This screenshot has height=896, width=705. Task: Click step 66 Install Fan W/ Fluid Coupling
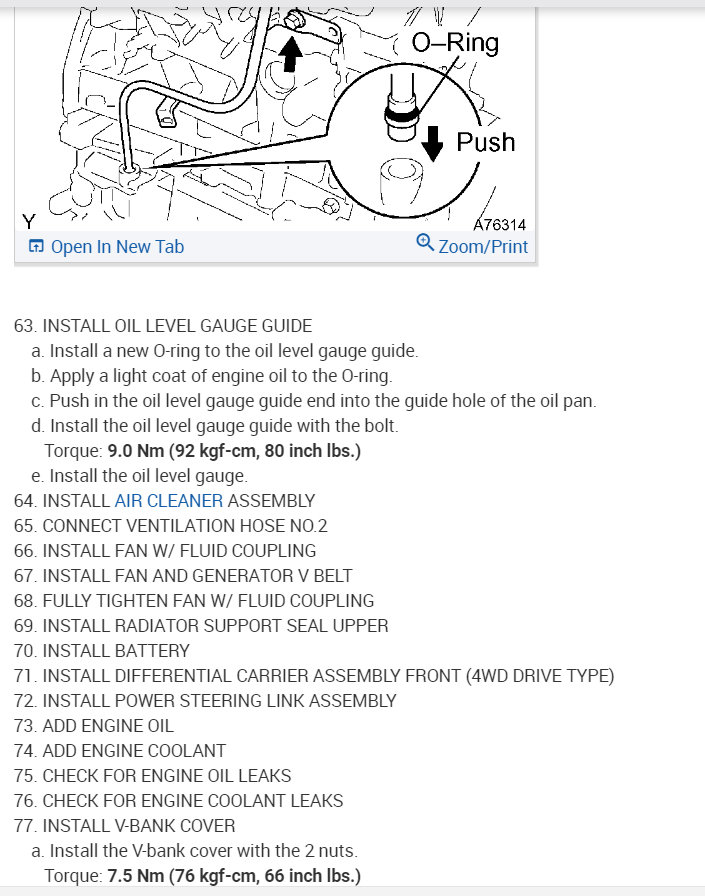click(x=165, y=550)
